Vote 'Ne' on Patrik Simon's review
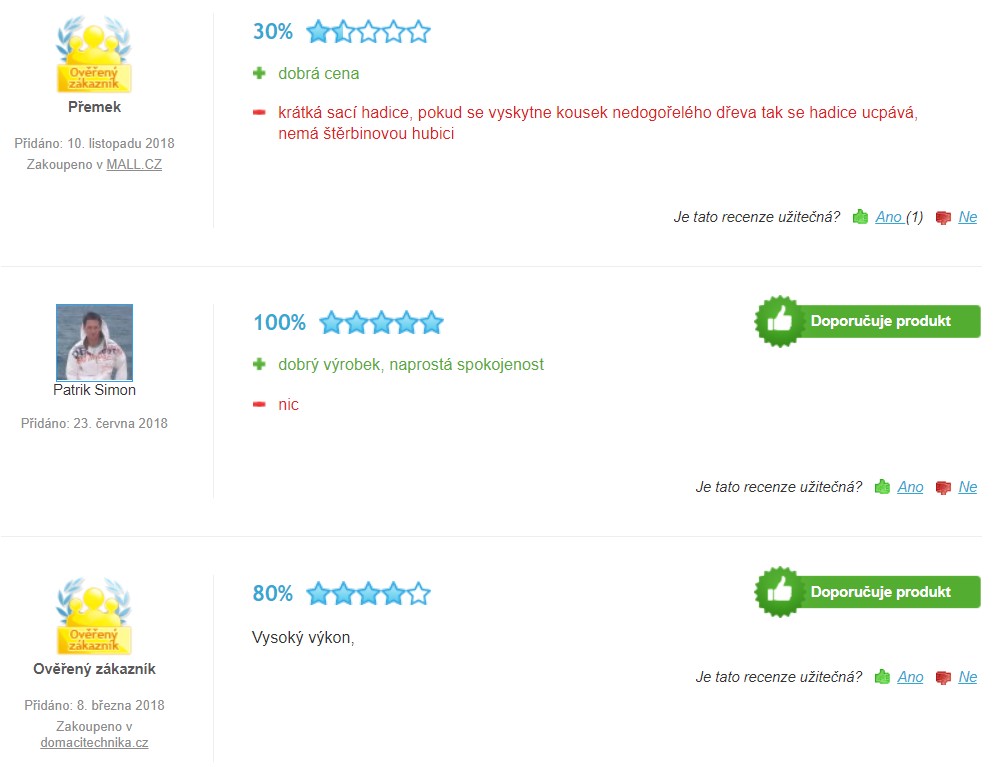The image size is (998, 767). click(x=967, y=487)
